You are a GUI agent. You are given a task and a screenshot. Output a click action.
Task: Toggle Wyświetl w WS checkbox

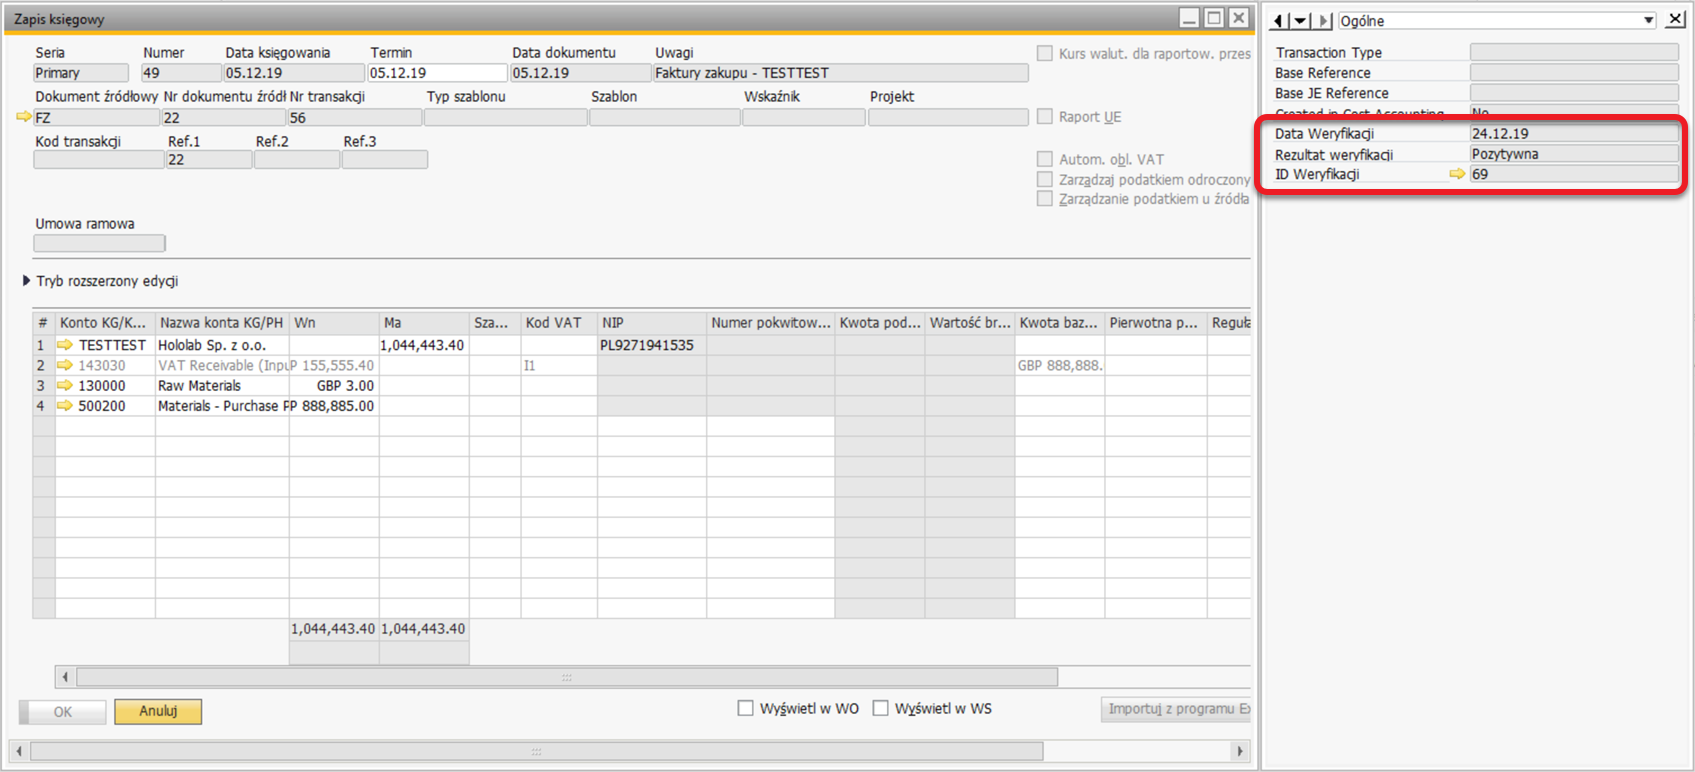click(880, 709)
